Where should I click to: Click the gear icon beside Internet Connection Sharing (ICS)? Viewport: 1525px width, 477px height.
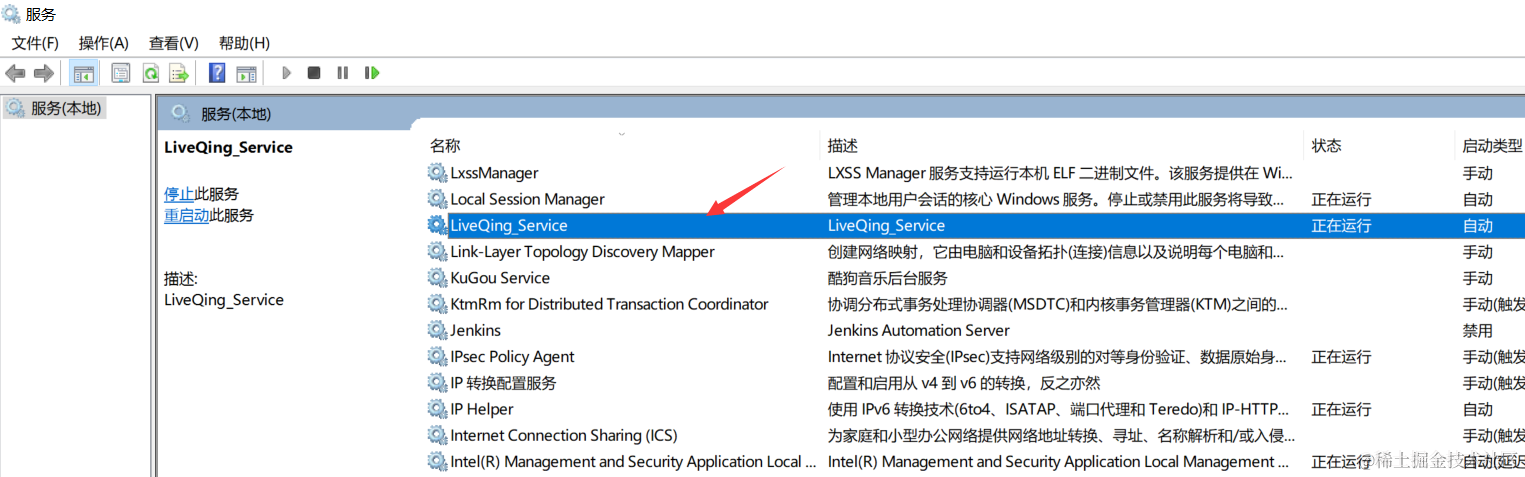[x=437, y=435]
